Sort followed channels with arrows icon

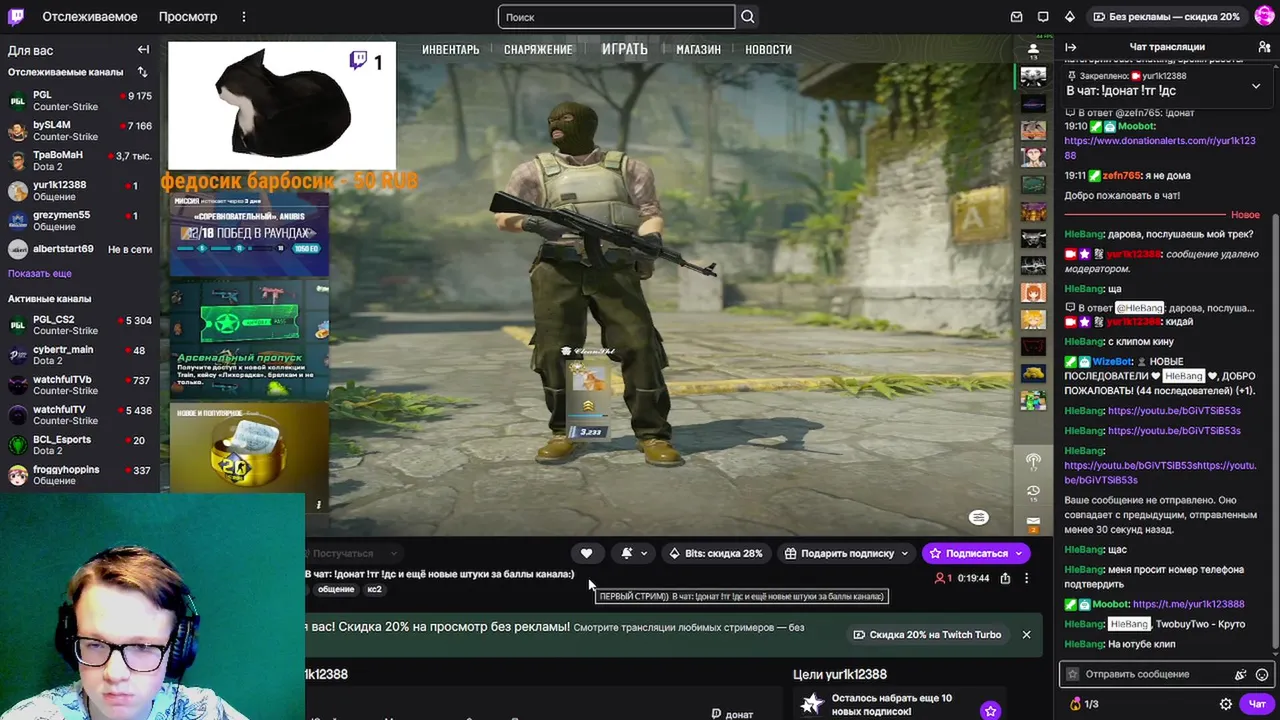click(142, 72)
